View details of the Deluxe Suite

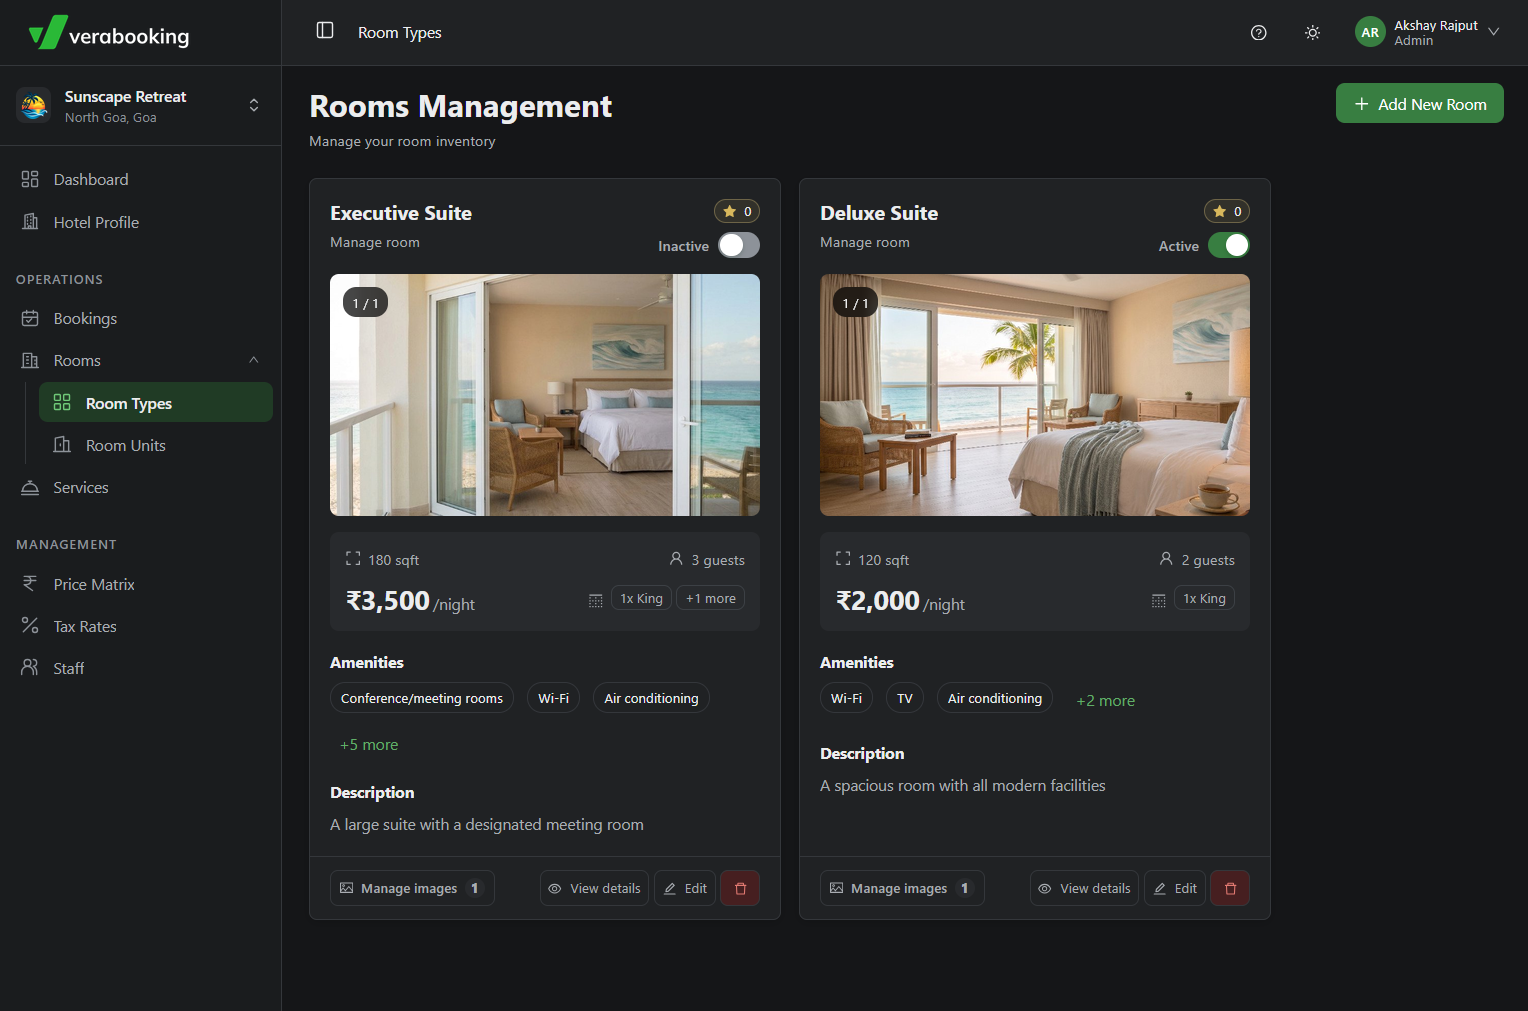[x=1084, y=888]
